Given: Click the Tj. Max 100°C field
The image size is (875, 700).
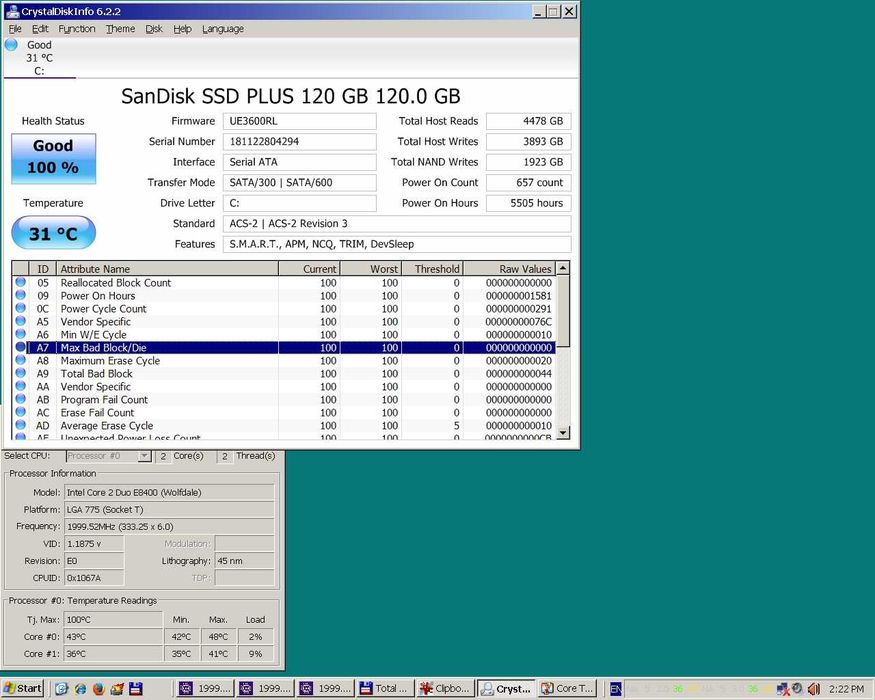Looking at the screenshot, I should pyautogui.click(x=113, y=620).
